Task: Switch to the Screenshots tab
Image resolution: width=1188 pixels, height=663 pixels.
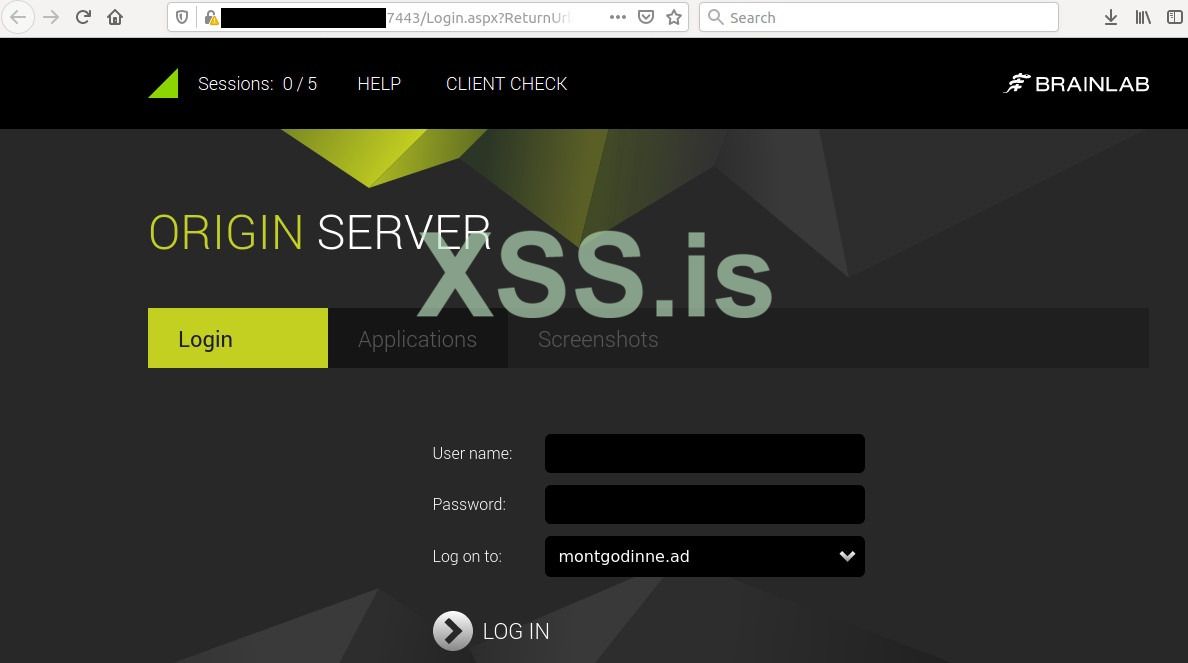Action: pos(598,338)
